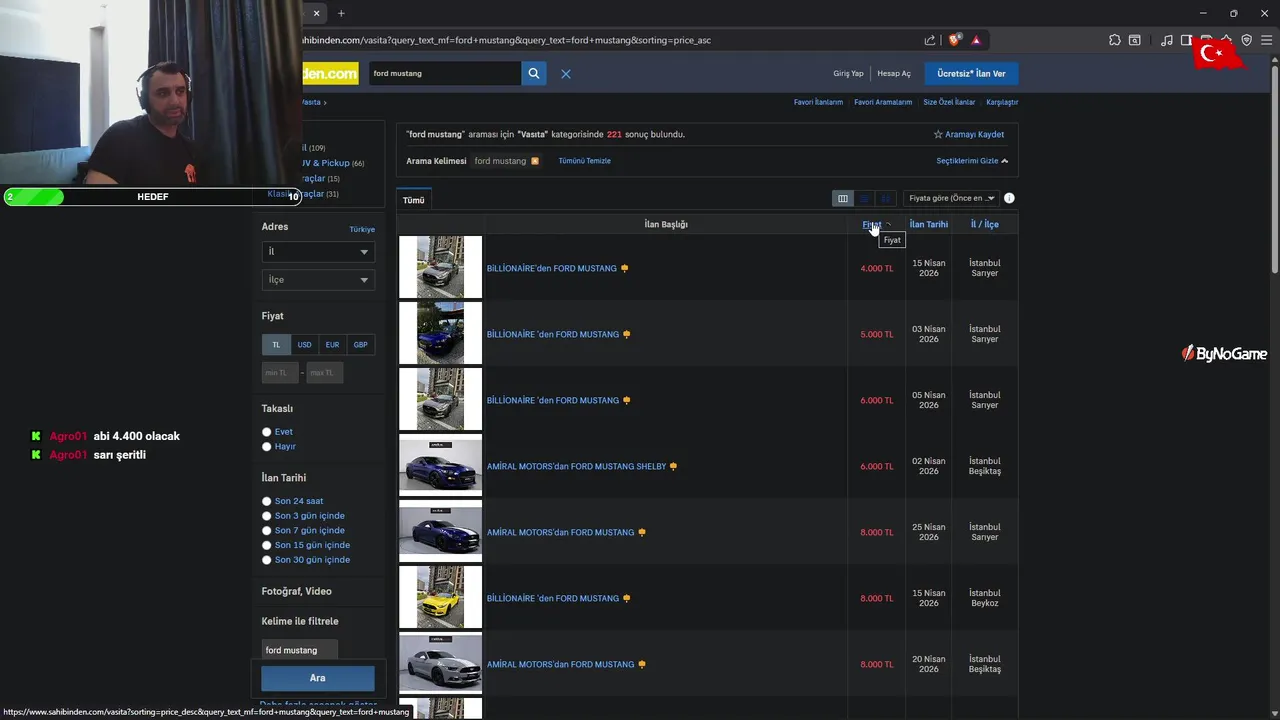The width and height of the screenshot is (1280, 720).
Task: Open Brave Shields lion icon
Action: [954, 40]
